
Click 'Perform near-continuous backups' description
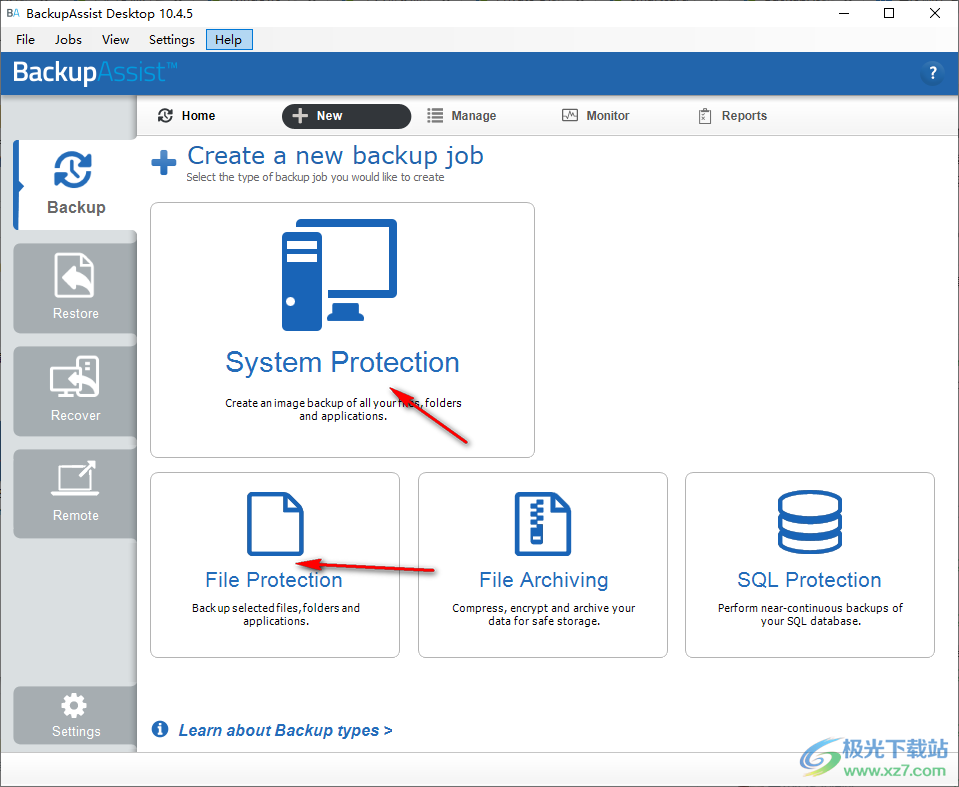(810, 614)
